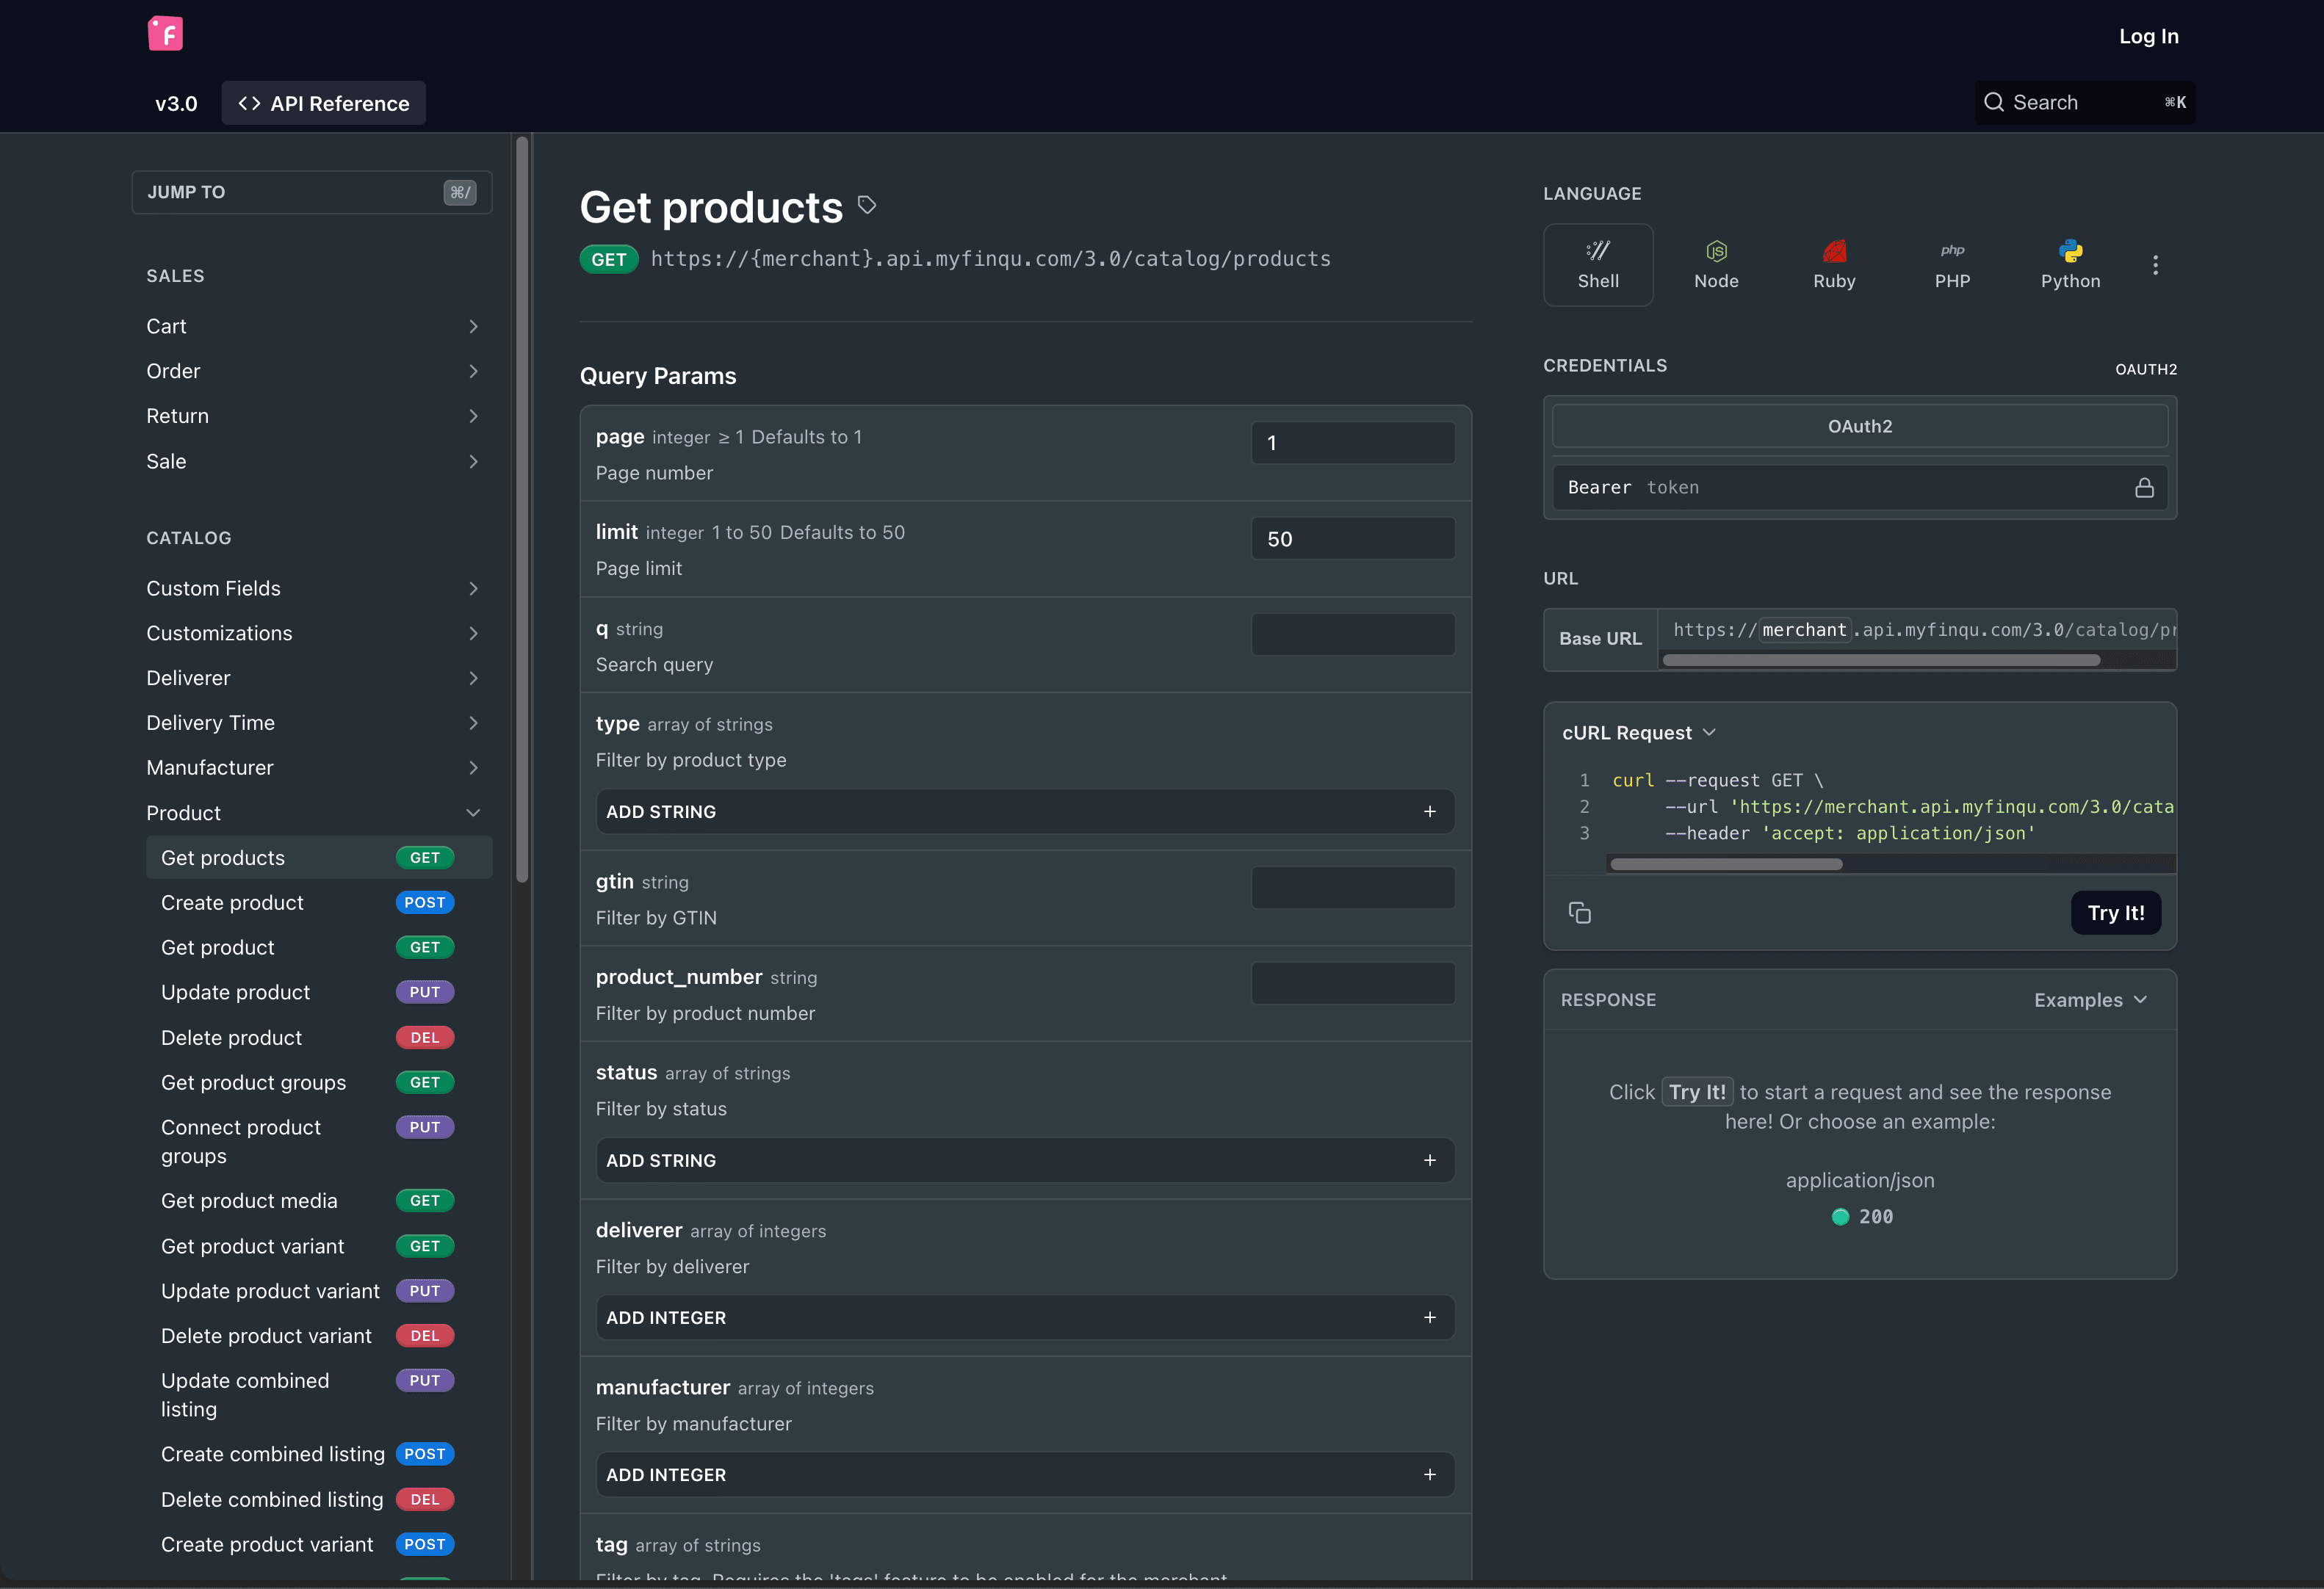Choose PHP code examples
Image resolution: width=2324 pixels, height=1589 pixels.
point(1951,263)
